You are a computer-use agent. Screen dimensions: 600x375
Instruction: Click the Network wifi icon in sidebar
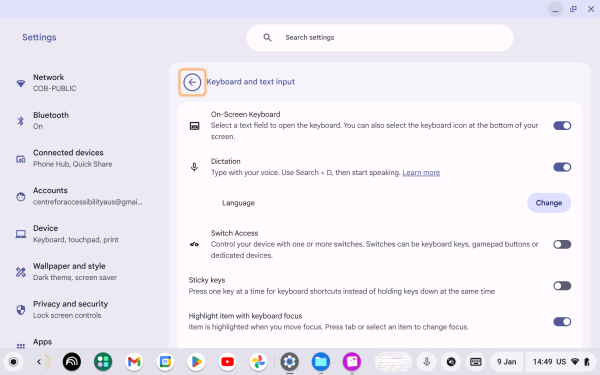tap(21, 83)
